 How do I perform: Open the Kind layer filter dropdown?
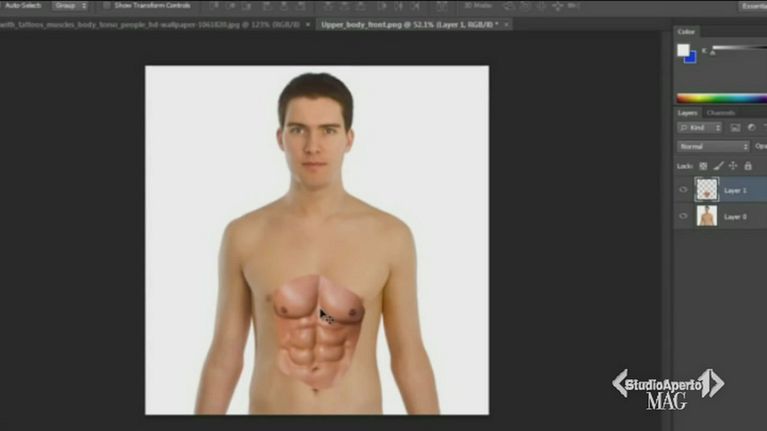[700, 128]
